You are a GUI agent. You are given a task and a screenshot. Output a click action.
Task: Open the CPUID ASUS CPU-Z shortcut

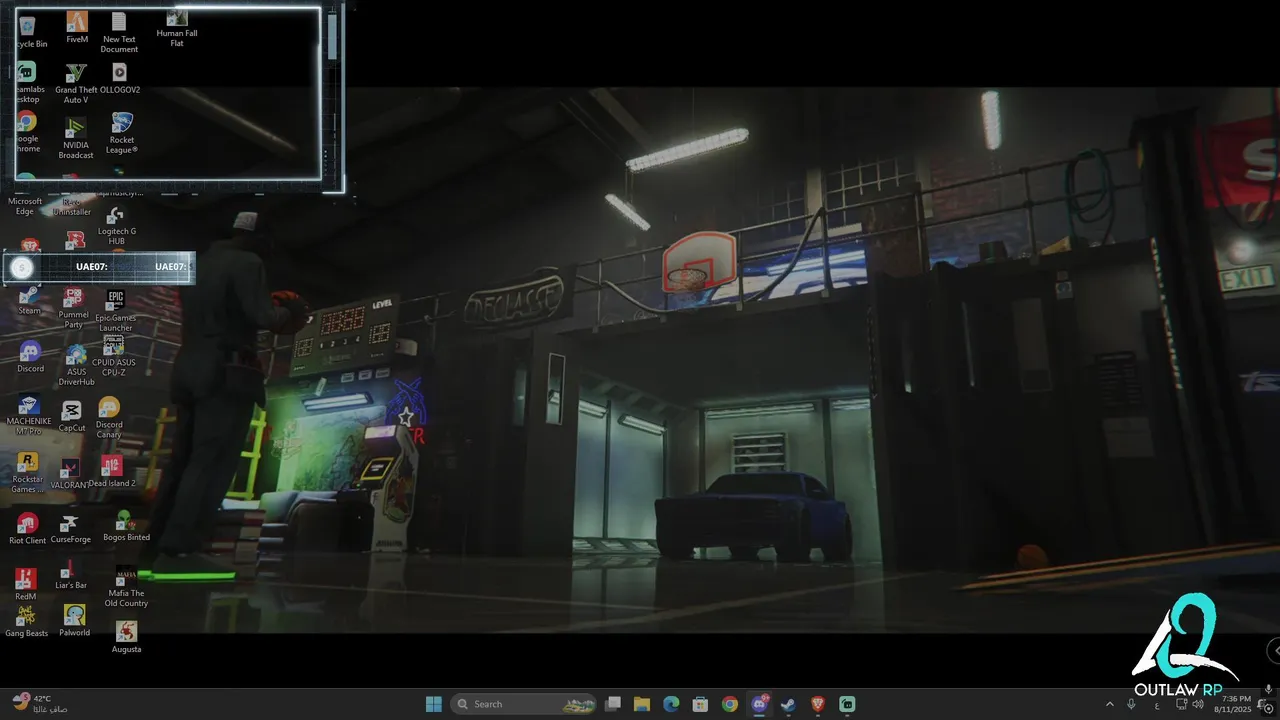point(113,358)
